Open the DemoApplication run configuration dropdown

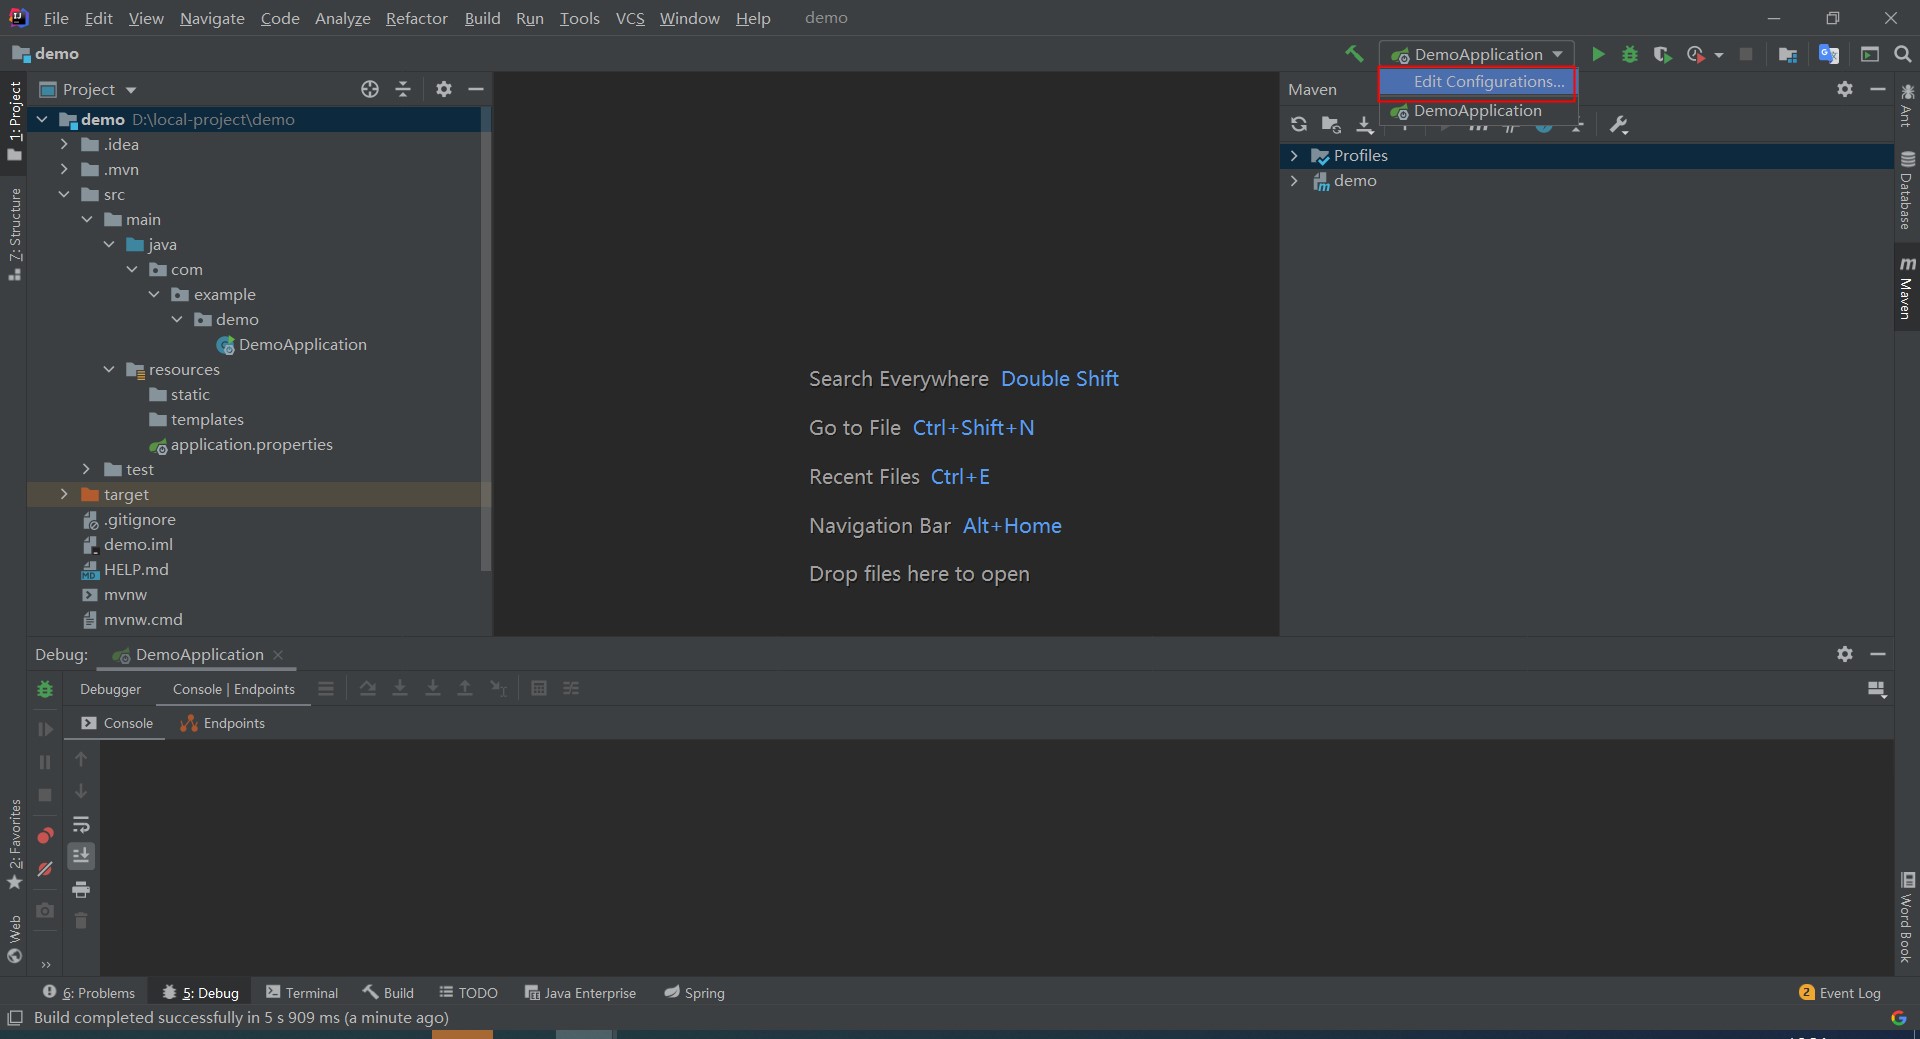tap(1476, 54)
